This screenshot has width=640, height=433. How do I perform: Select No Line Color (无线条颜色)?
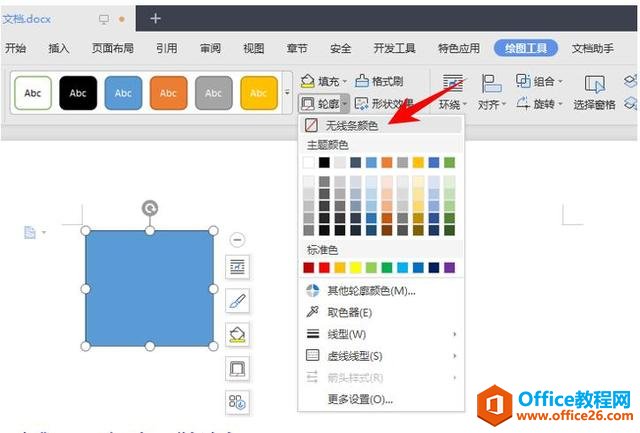coord(381,125)
